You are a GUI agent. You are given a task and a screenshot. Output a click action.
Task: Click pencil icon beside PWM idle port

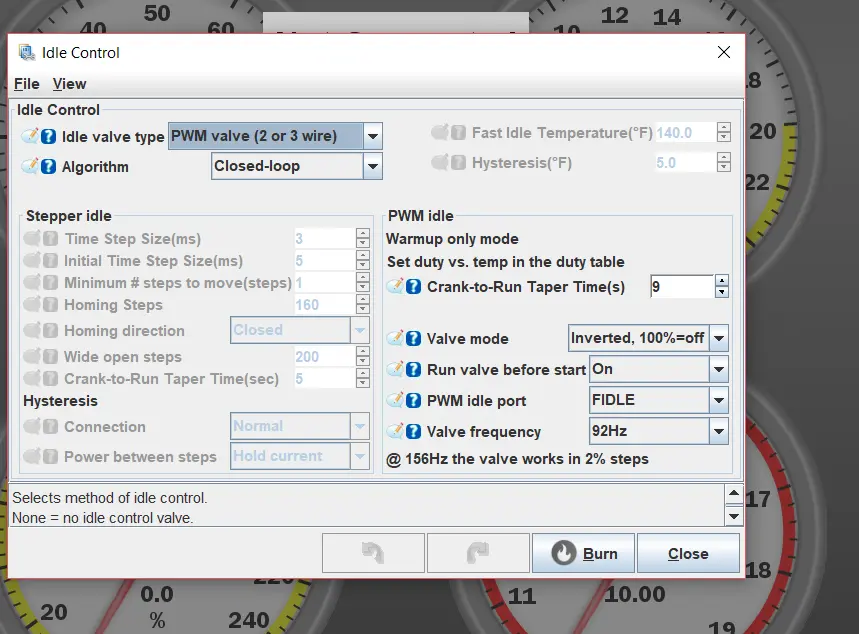pyautogui.click(x=396, y=400)
